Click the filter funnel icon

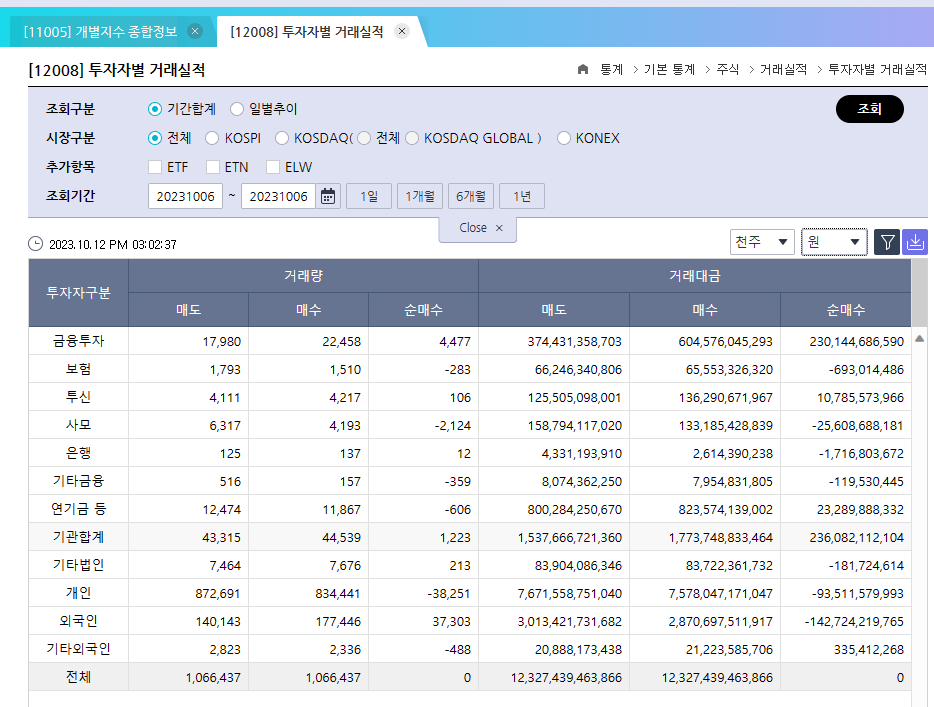click(887, 242)
